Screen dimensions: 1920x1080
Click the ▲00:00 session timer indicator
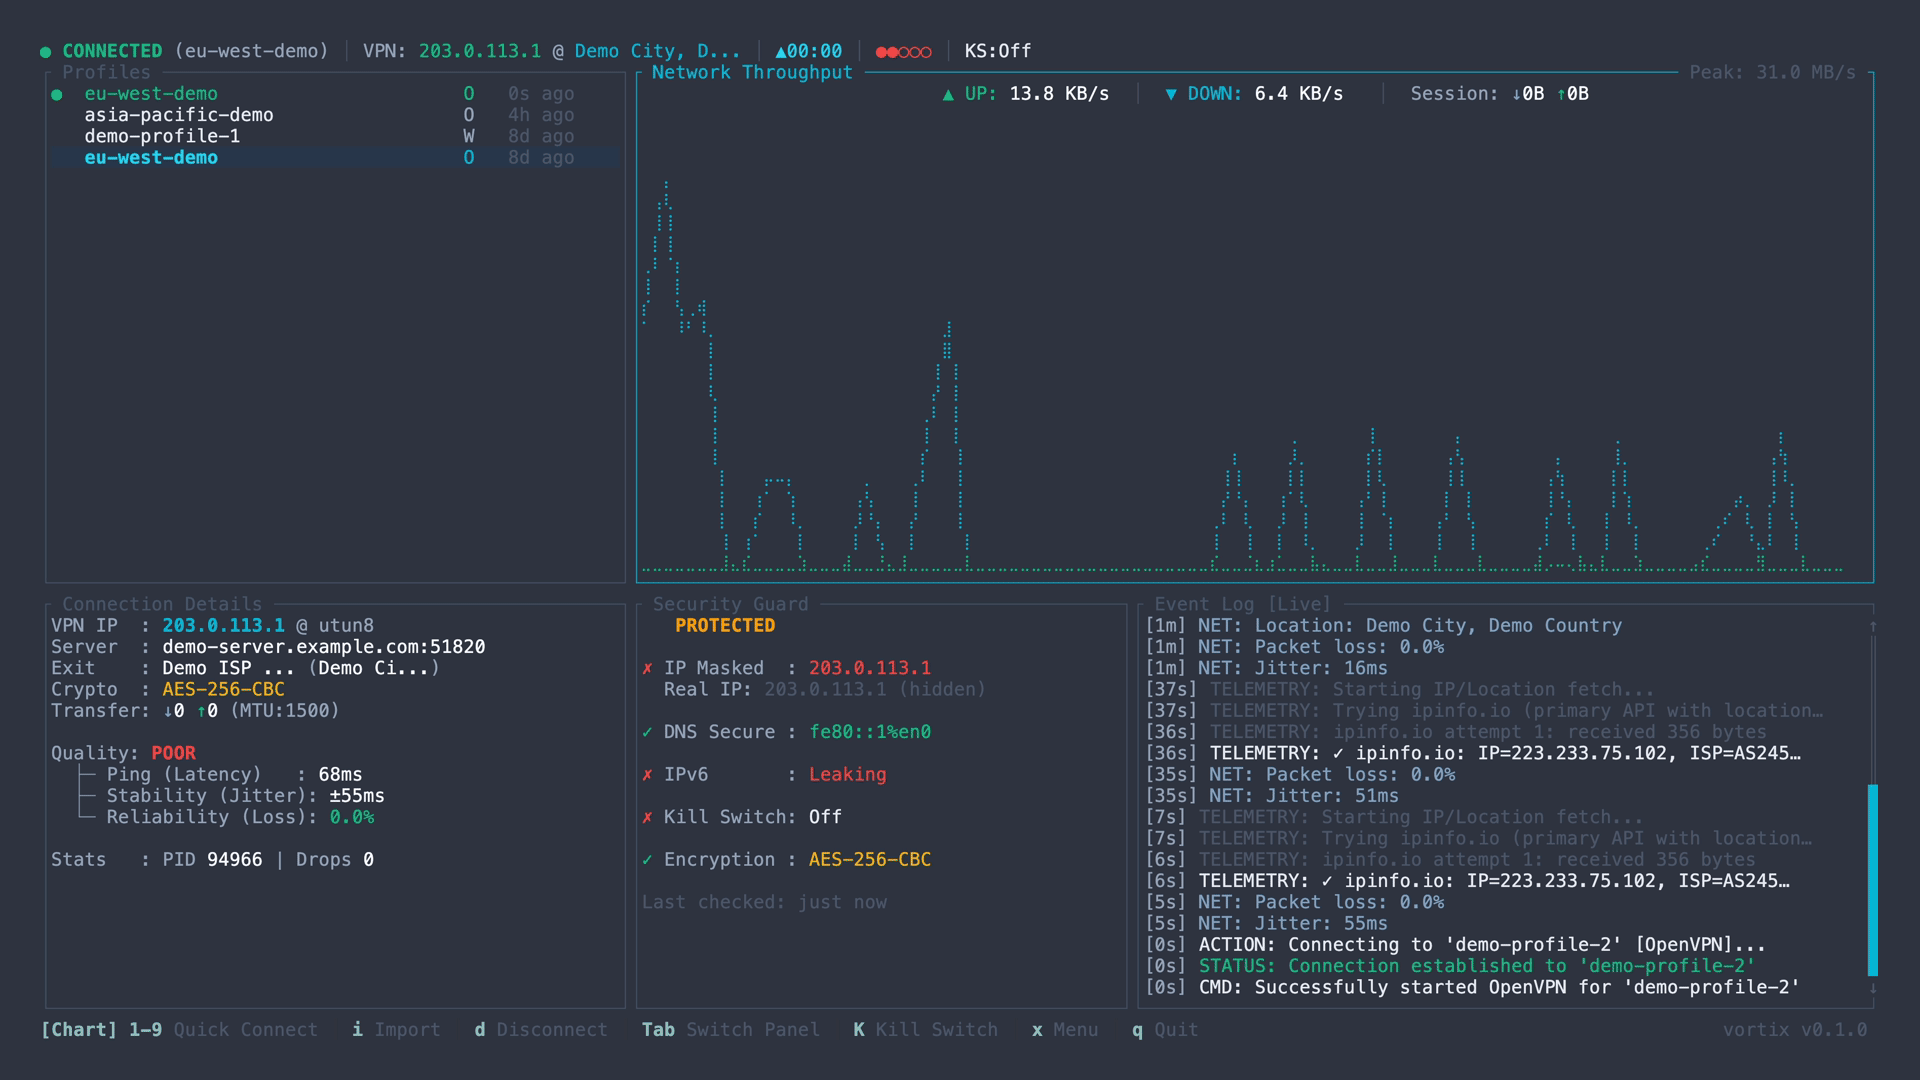(808, 51)
